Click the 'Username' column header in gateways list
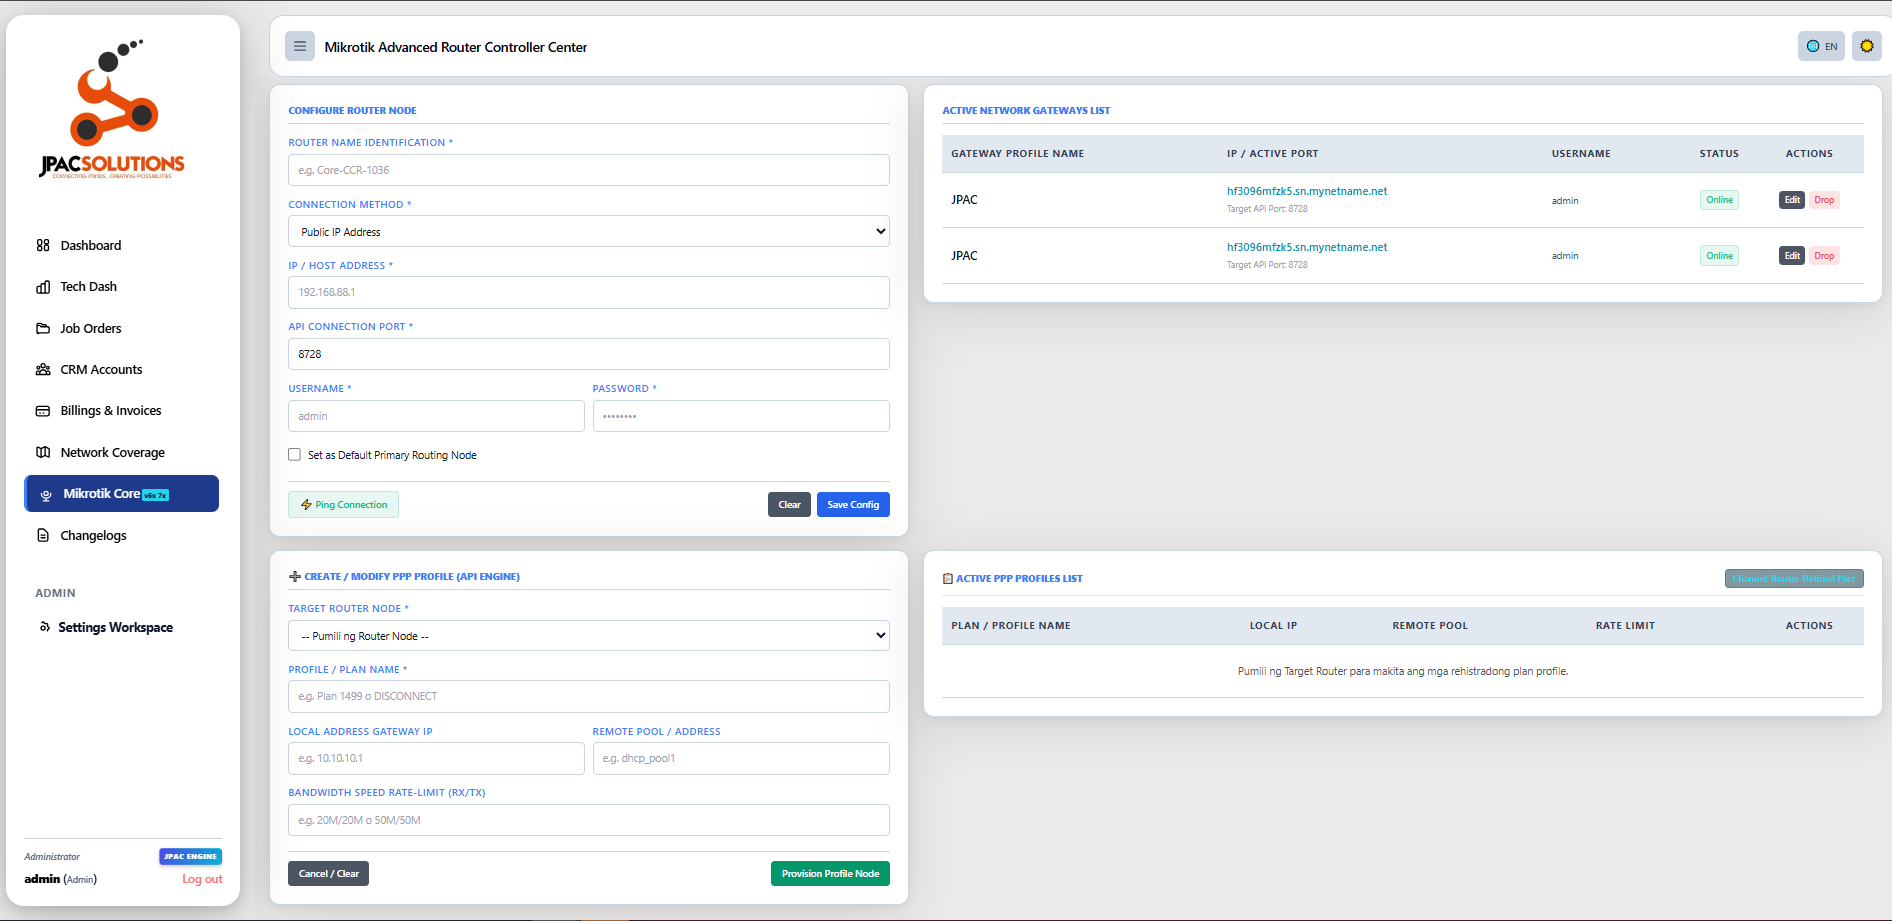 (x=1581, y=154)
